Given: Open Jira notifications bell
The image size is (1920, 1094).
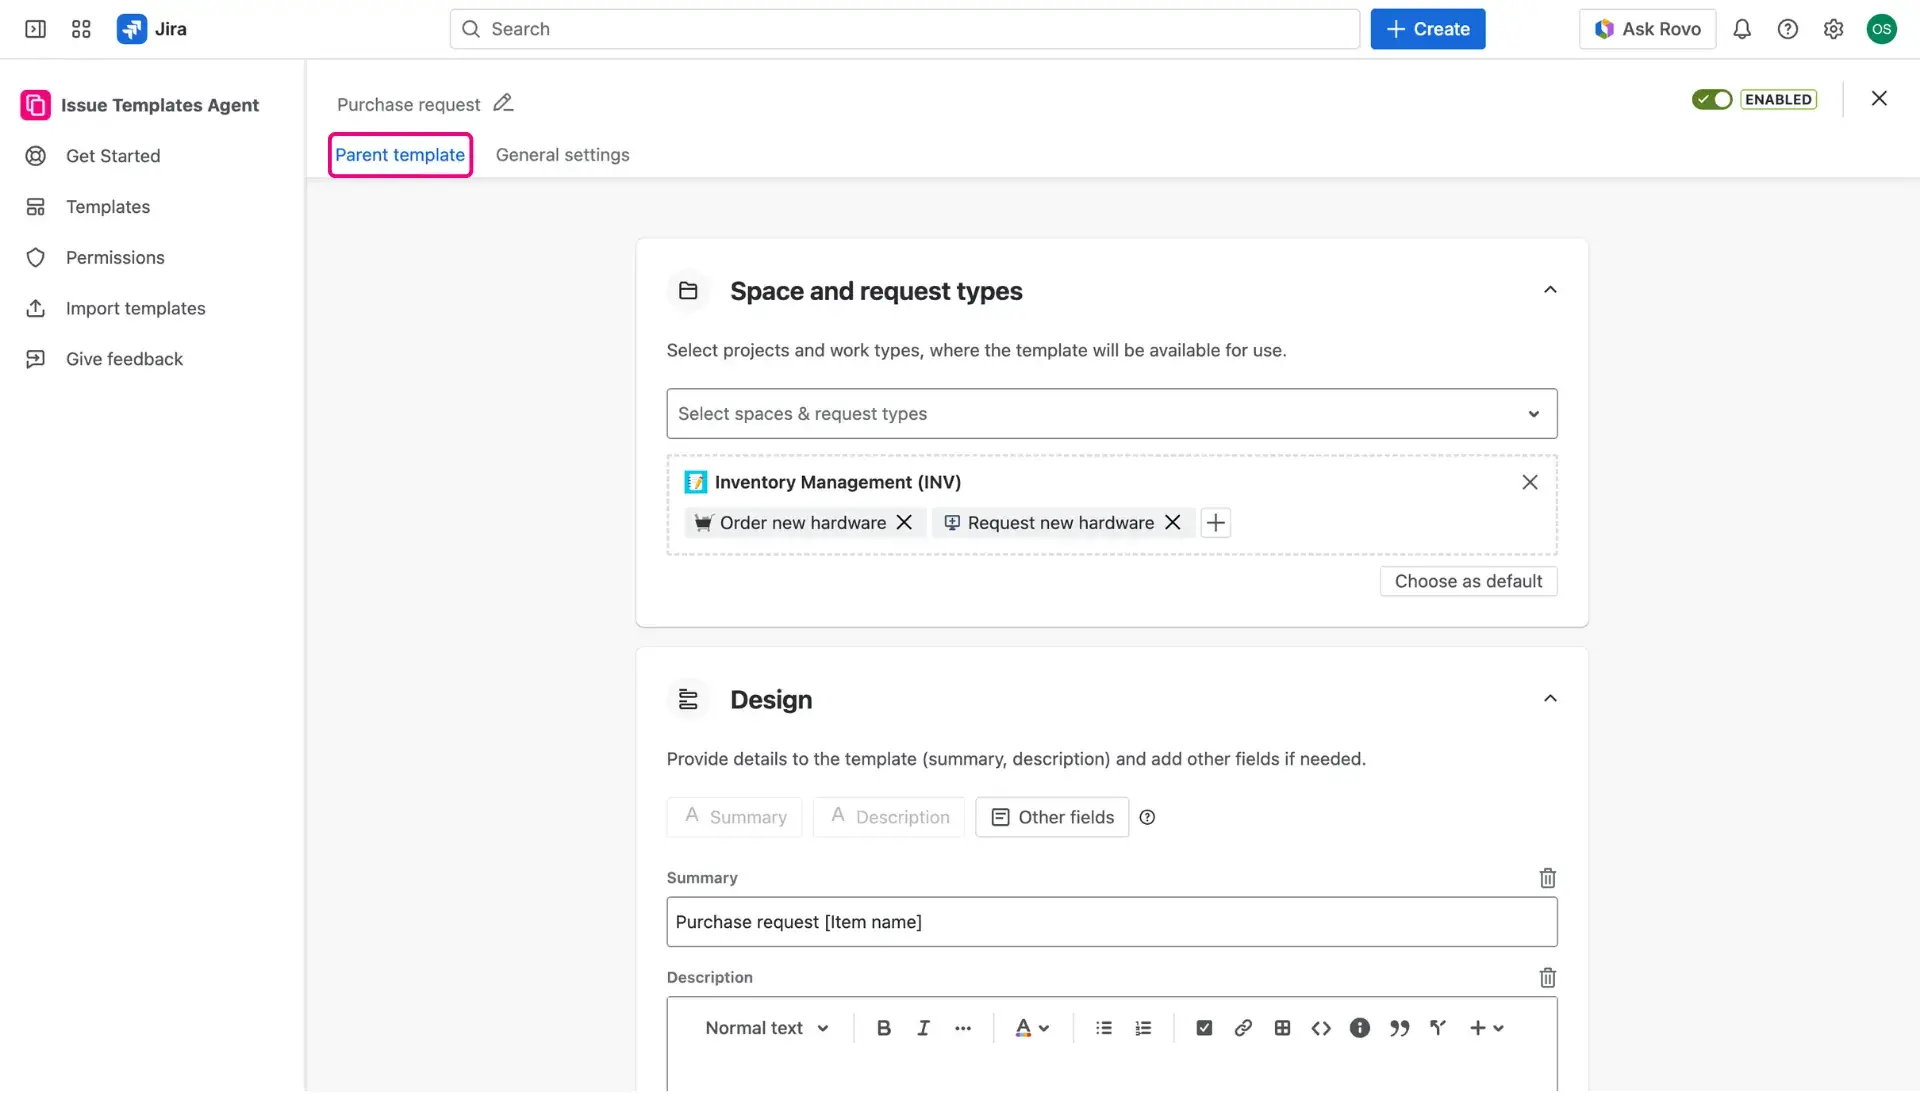Looking at the screenshot, I should 1742,29.
